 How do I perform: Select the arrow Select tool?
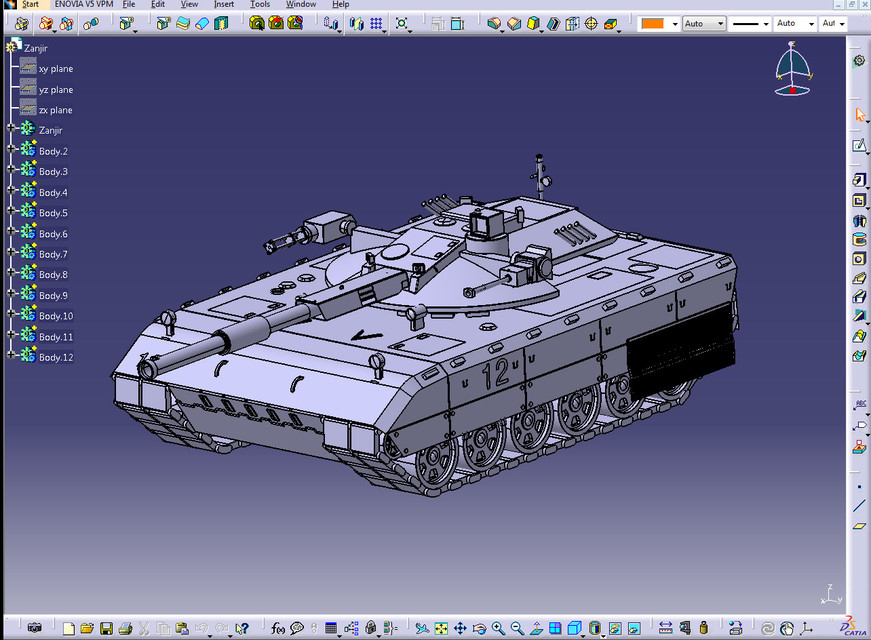coord(860,114)
